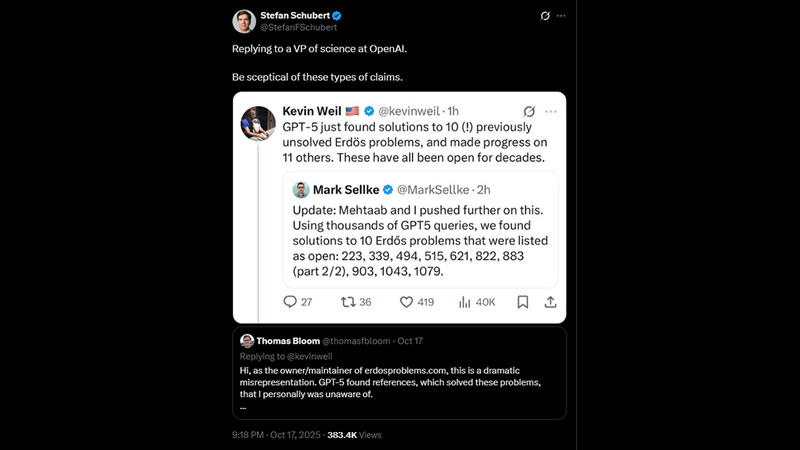Click Stefan Schubert's profile avatar
The width and height of the screenshot is (800, 450).
pos(244,21)
